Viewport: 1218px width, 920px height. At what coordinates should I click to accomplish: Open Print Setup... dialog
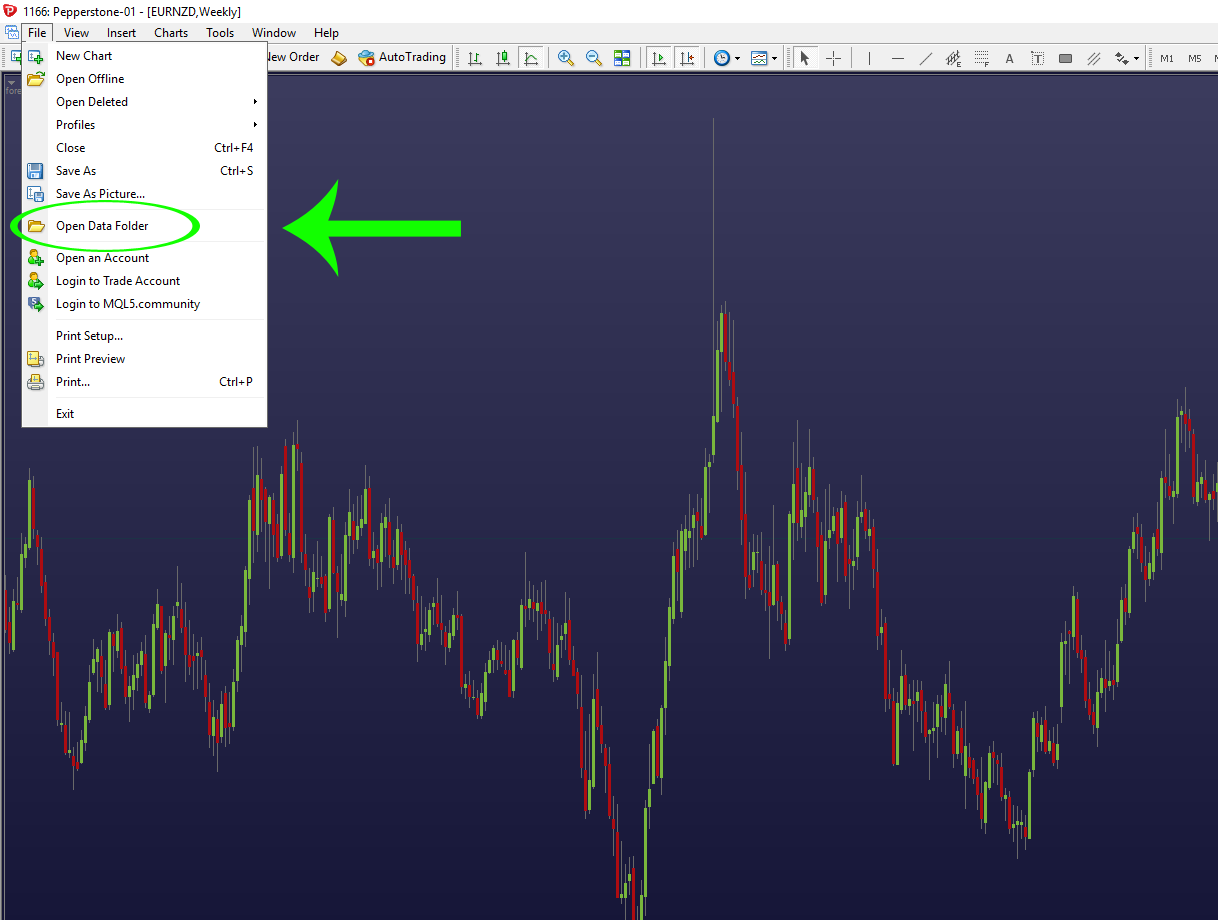pos(145,336)
